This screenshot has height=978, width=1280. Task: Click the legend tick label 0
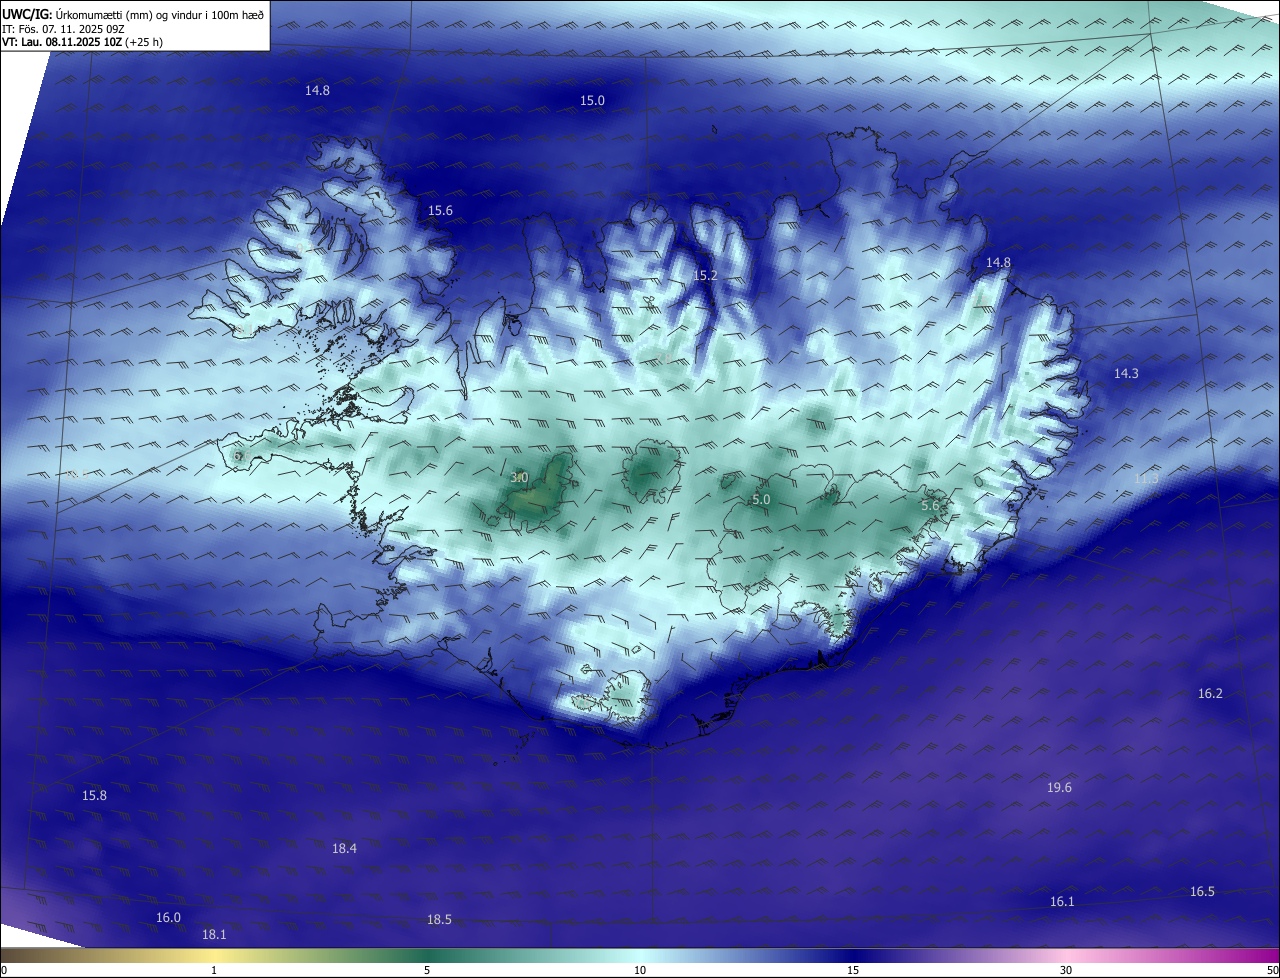pyautogui.click(x=4, y=970)
